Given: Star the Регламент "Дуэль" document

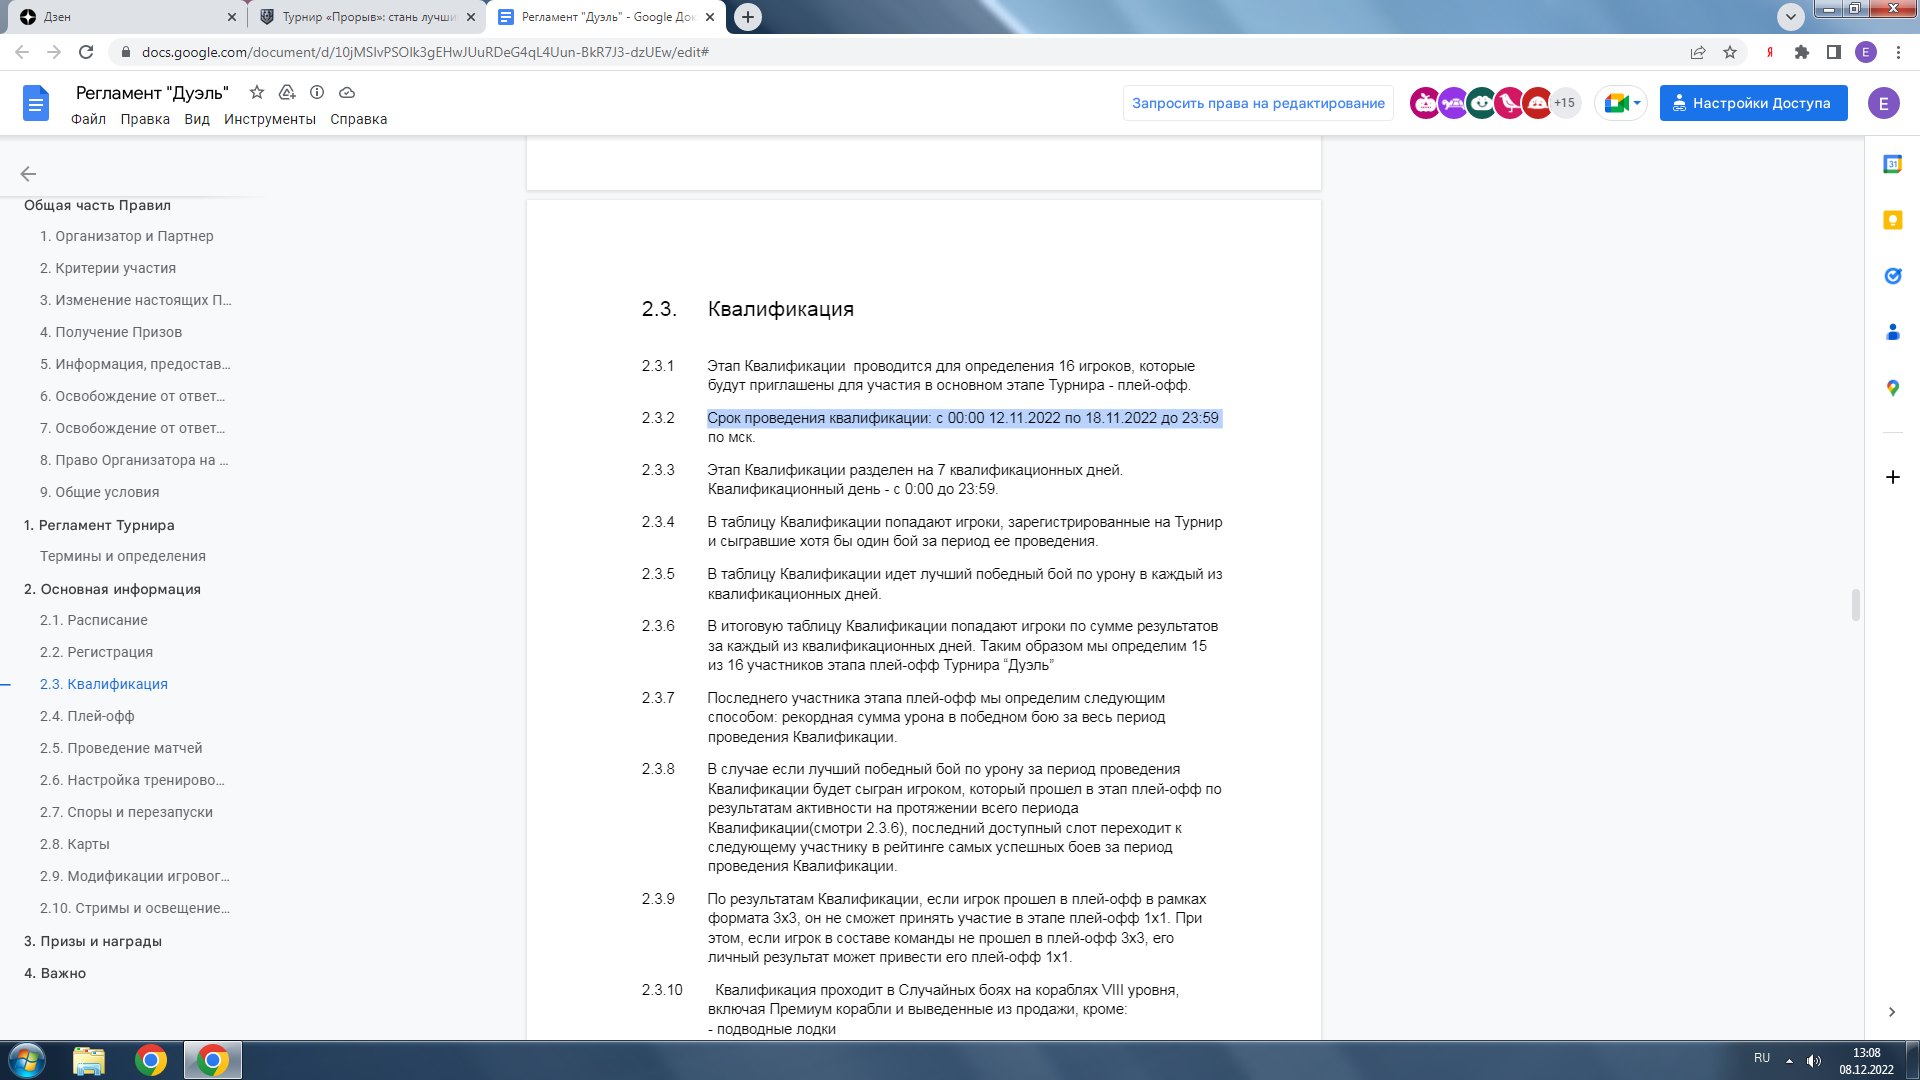Looking at the screenshot, I should (257, 92).
